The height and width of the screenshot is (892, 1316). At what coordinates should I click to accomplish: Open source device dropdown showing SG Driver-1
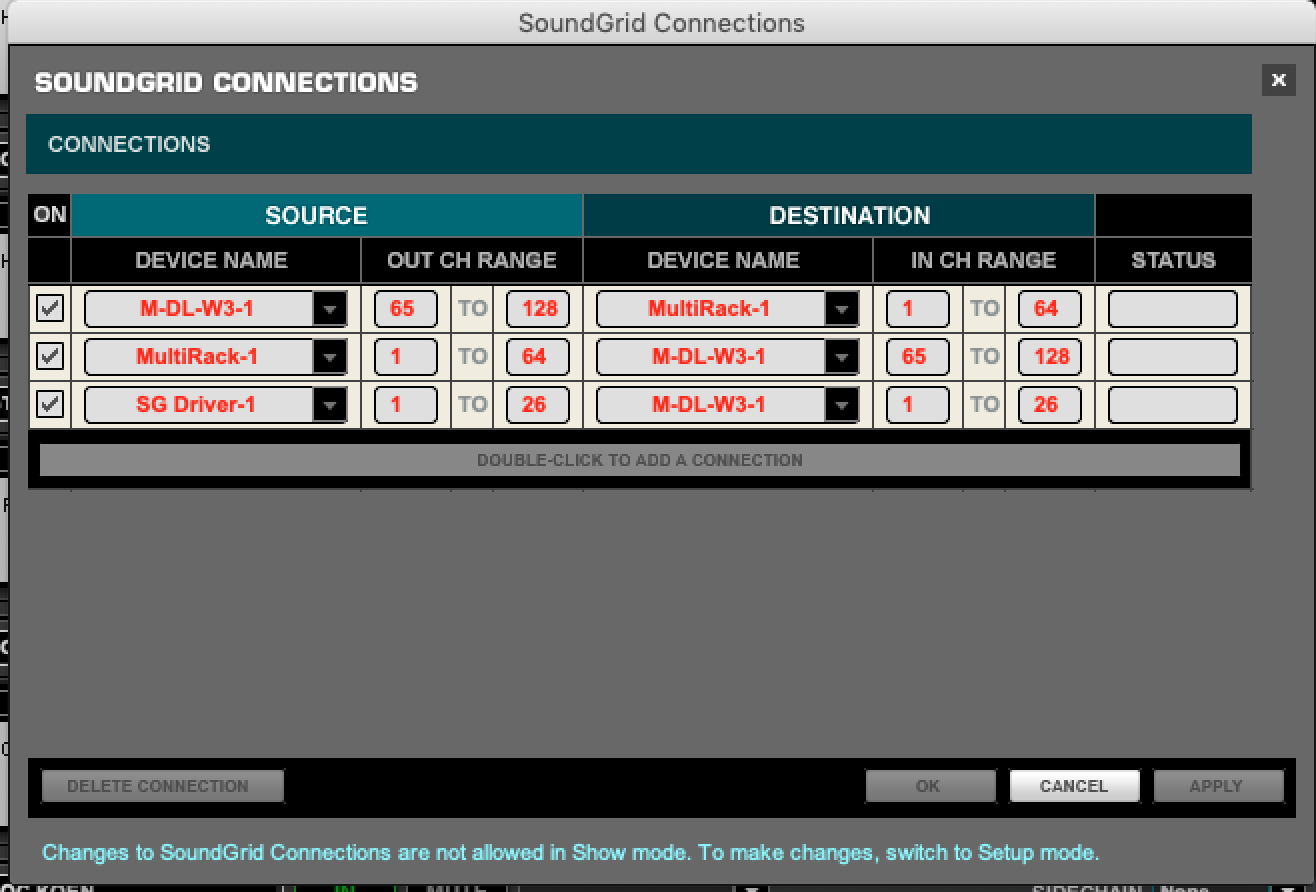tap(216, 405)
